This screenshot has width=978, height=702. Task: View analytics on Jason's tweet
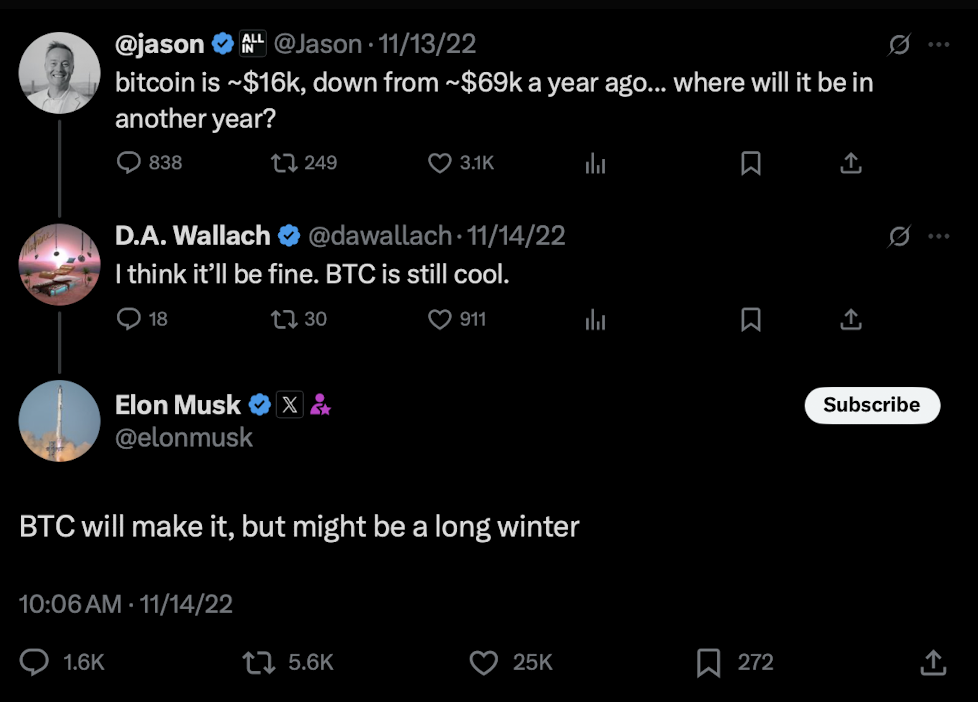click(x=595, y=163)
